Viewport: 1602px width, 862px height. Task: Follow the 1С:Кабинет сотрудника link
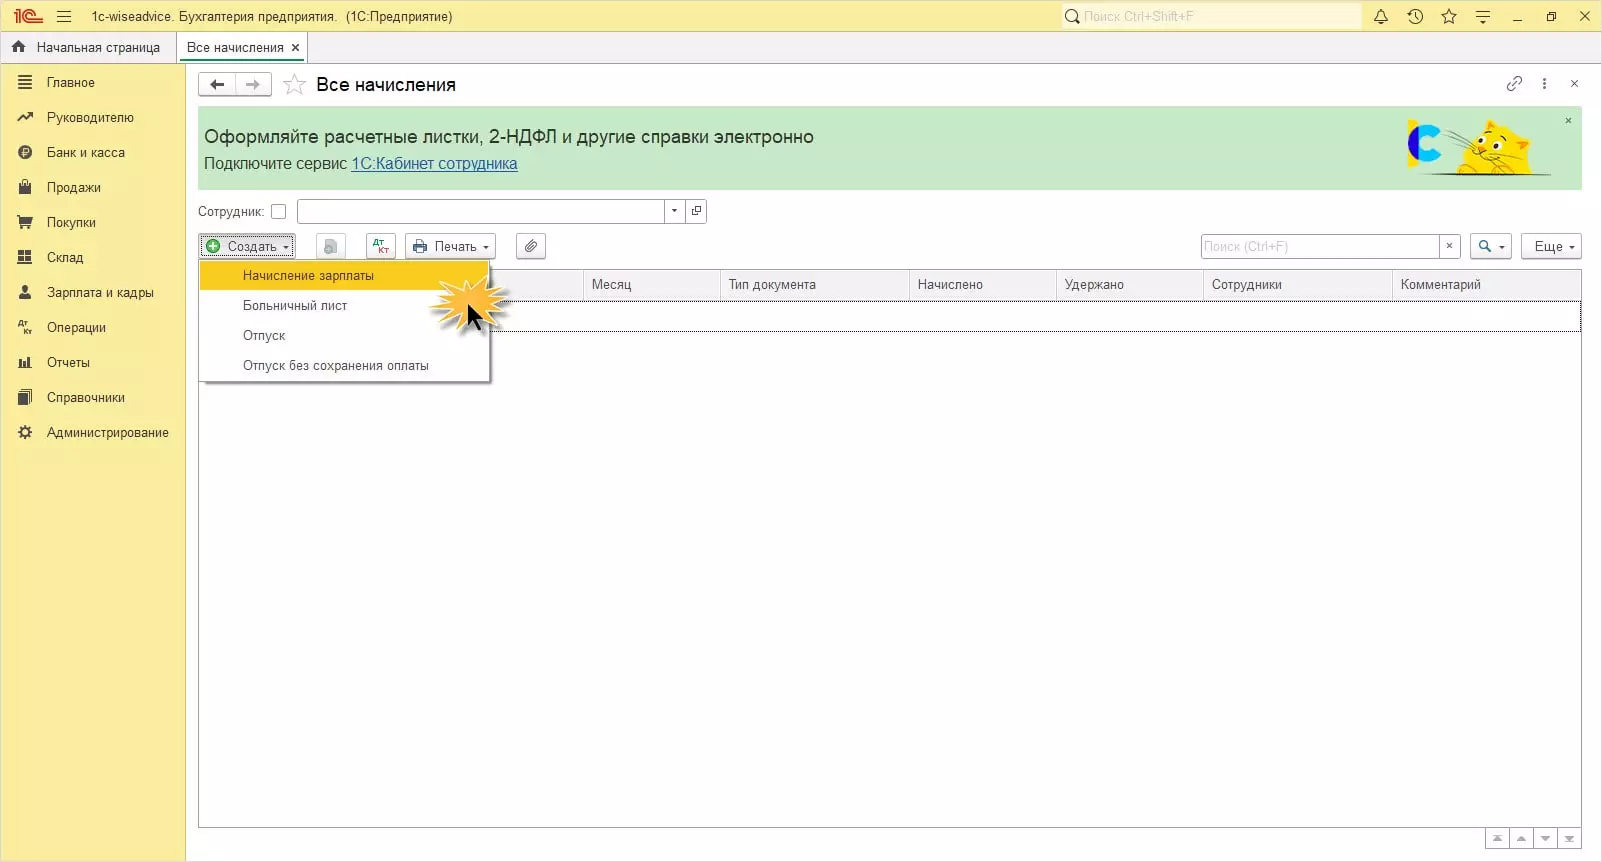434,163
